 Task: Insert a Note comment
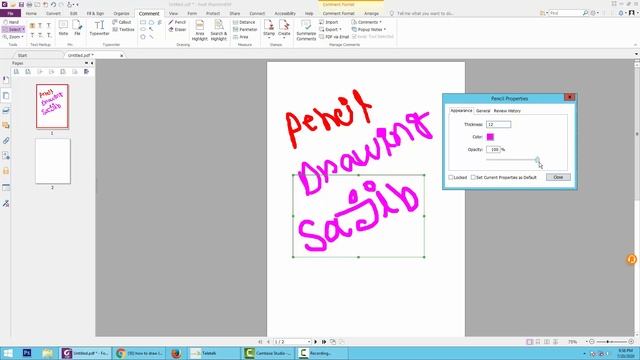63,28
